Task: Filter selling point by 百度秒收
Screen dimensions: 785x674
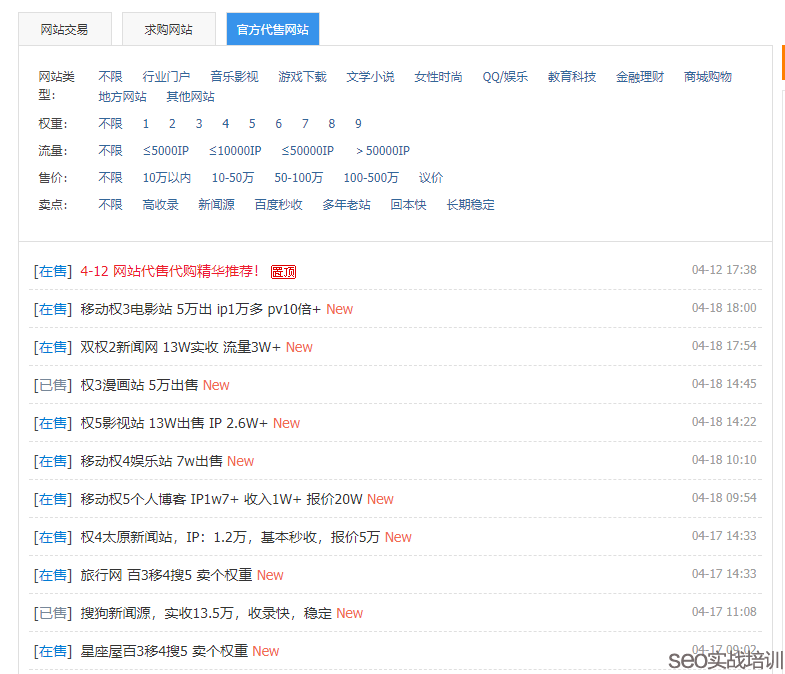Action: pyautogui.click(x=278, y=205)
